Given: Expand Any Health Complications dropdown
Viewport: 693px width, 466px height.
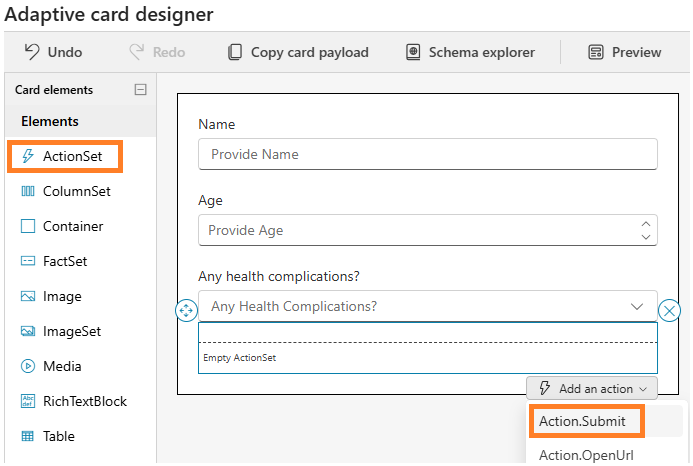Looking at the screenshot, I should (x=636, y=306).
